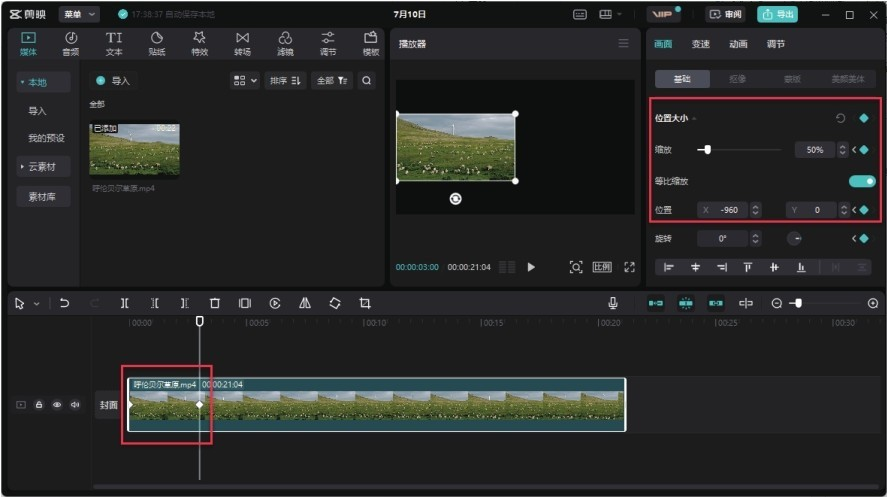Image resolution: width=887 pixels, height=497 pixels.
Task: Open the 排序 sort dropdown
Action: coord(286,81)
